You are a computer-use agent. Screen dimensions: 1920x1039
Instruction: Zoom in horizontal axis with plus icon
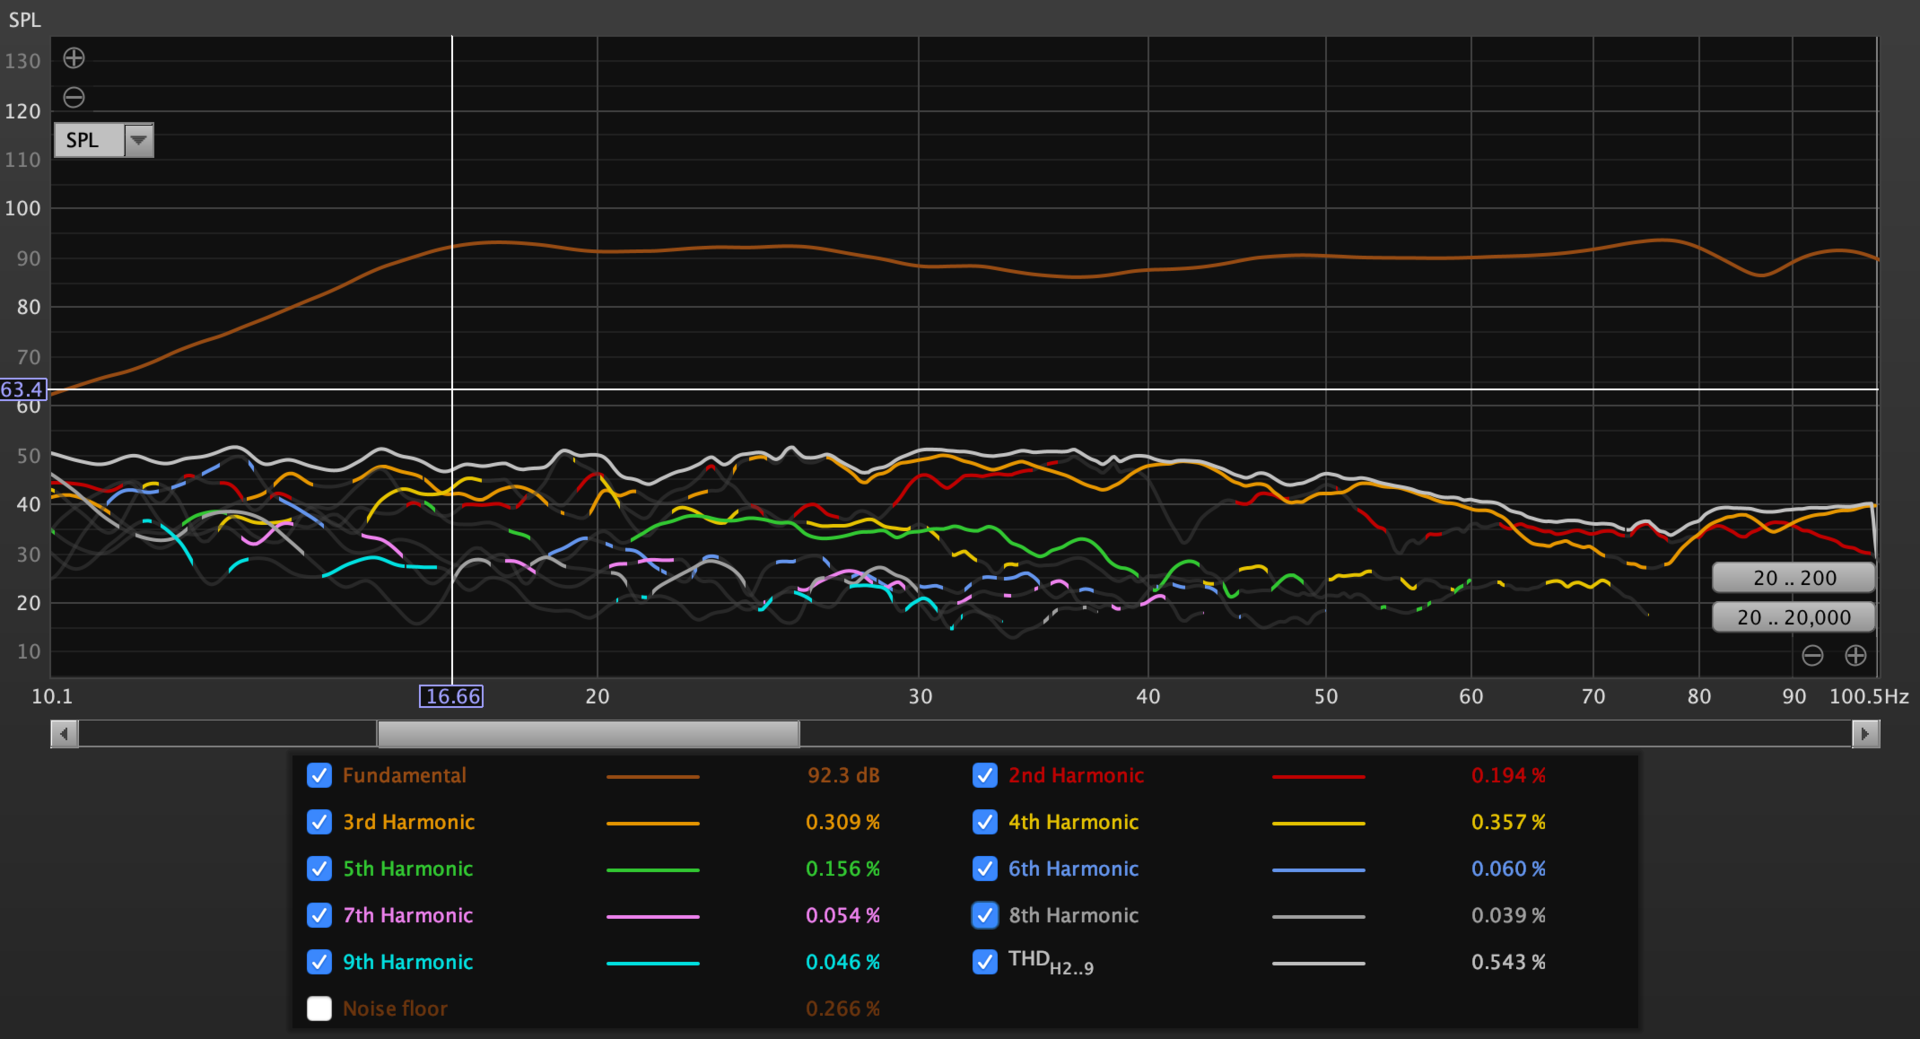1855,655
